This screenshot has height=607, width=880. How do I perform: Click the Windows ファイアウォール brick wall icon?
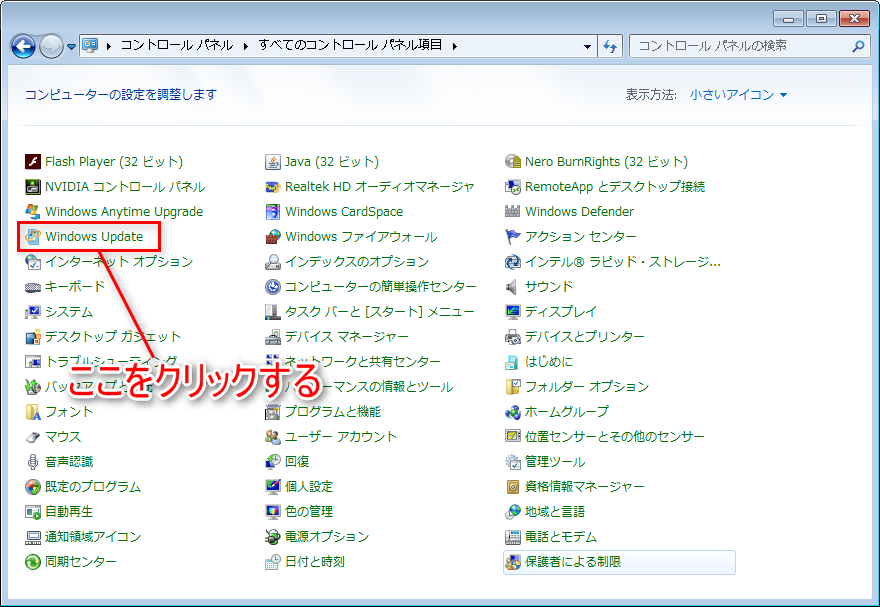click(273, 237)
